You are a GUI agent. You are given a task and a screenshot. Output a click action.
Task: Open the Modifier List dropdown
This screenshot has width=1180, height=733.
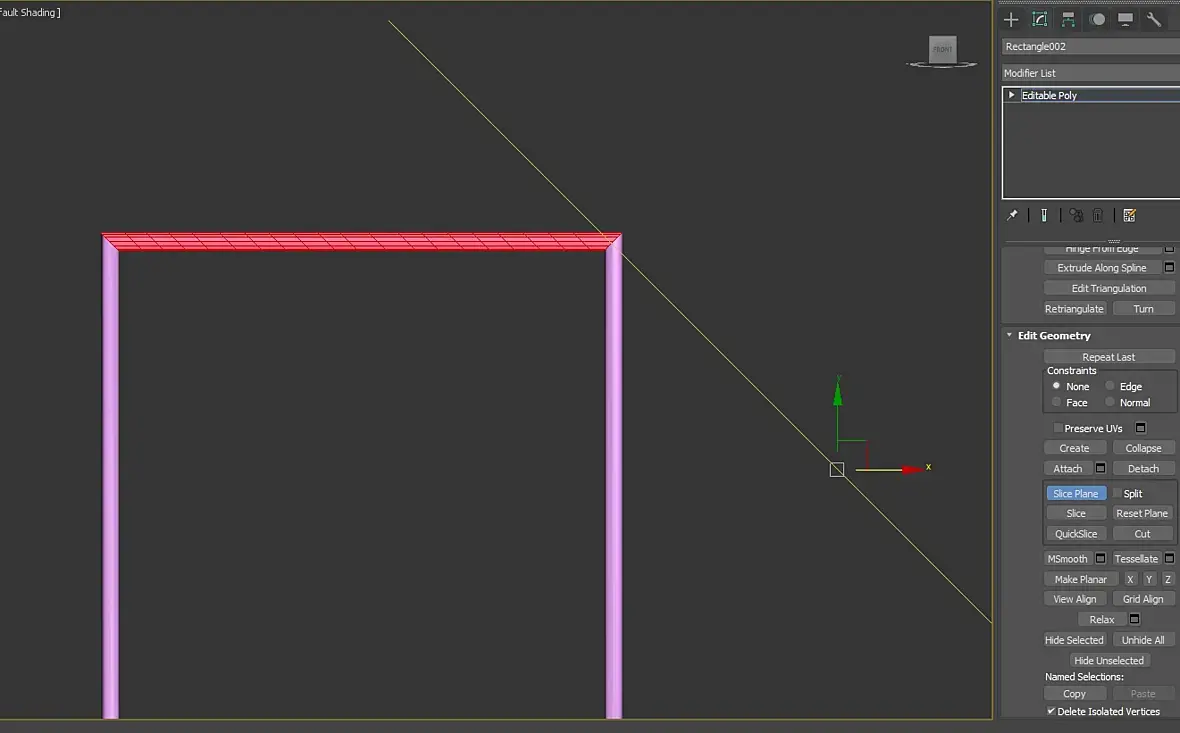click(1090, 73)
